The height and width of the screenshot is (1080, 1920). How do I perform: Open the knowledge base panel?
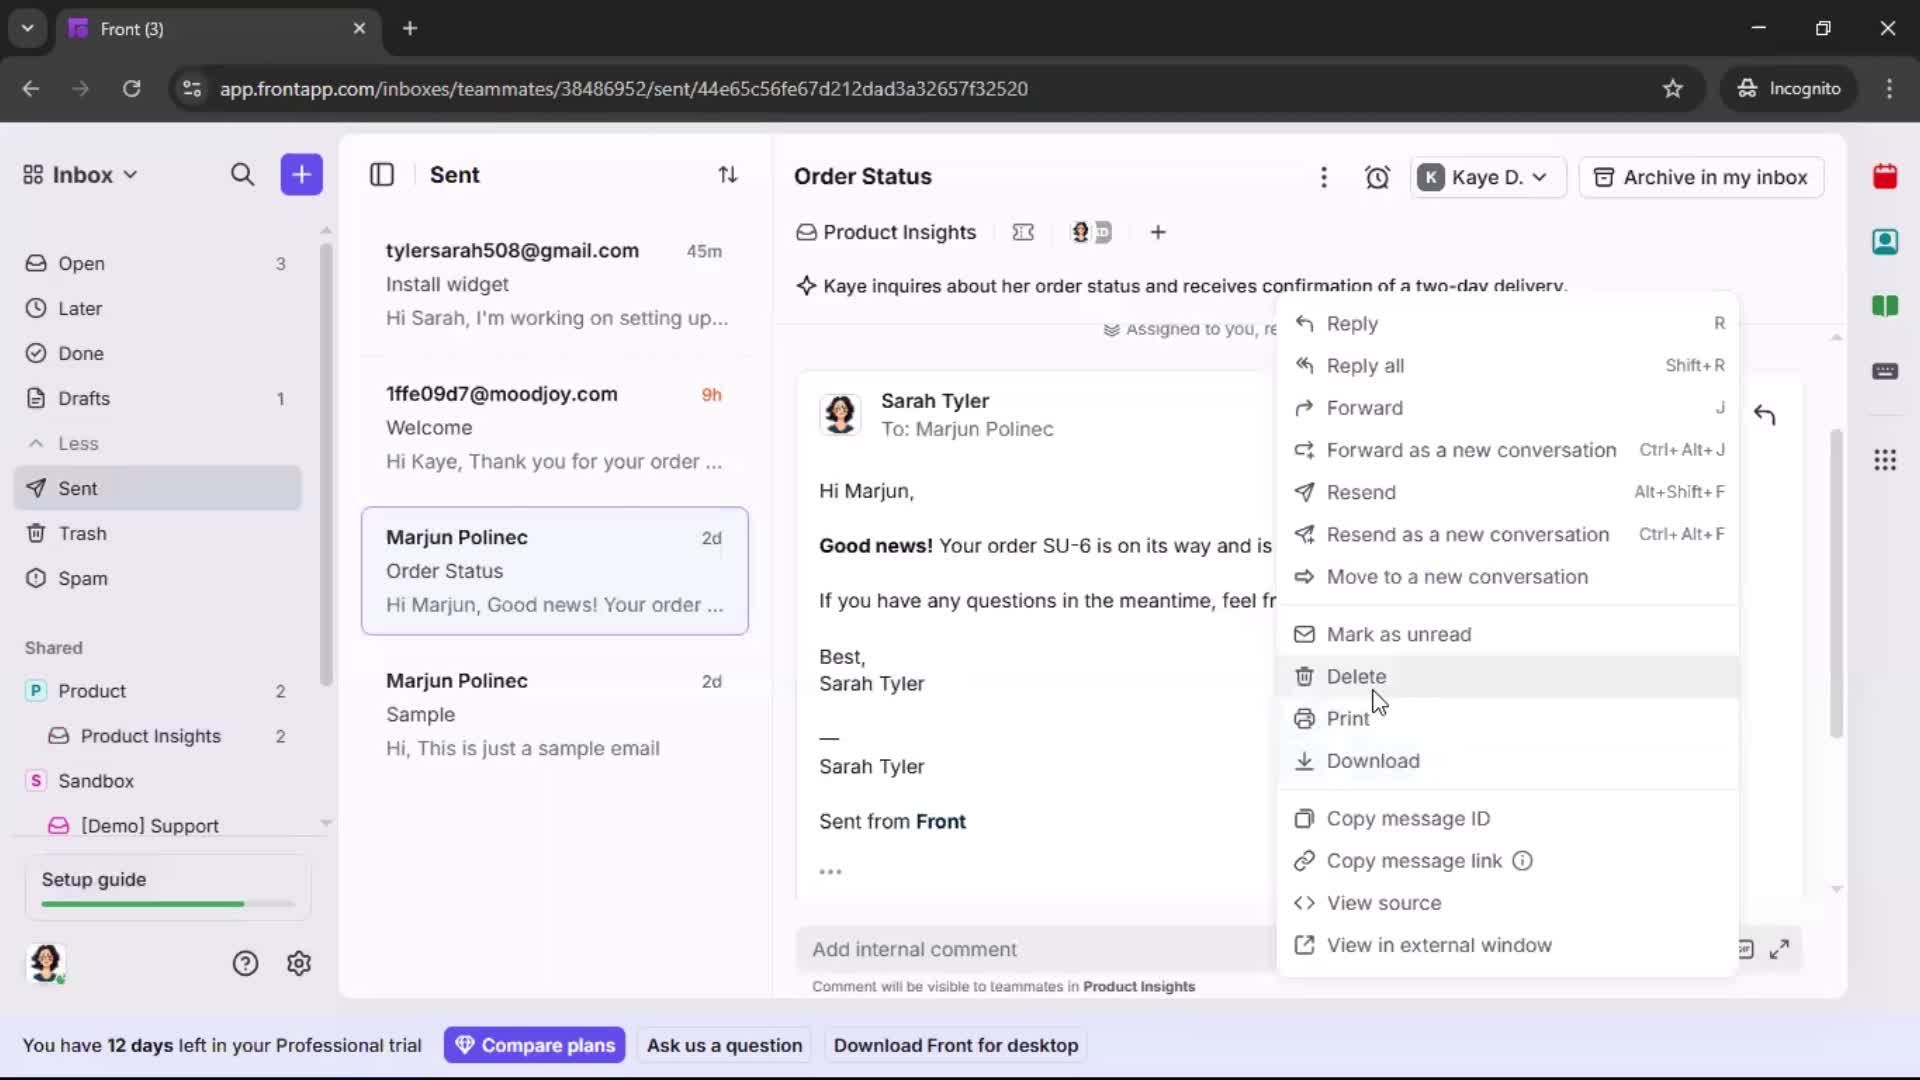click(1886, 306)
